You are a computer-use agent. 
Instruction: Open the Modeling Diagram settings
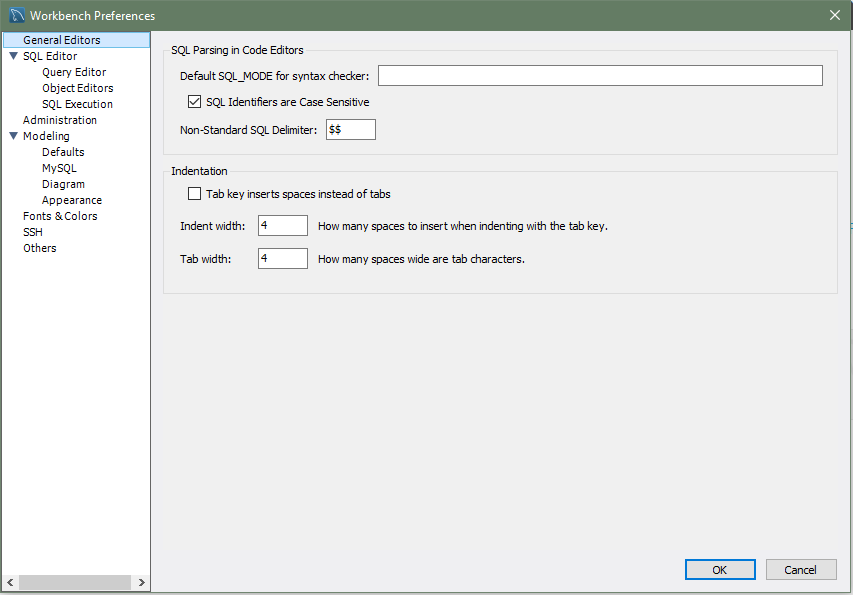(63, 184)
